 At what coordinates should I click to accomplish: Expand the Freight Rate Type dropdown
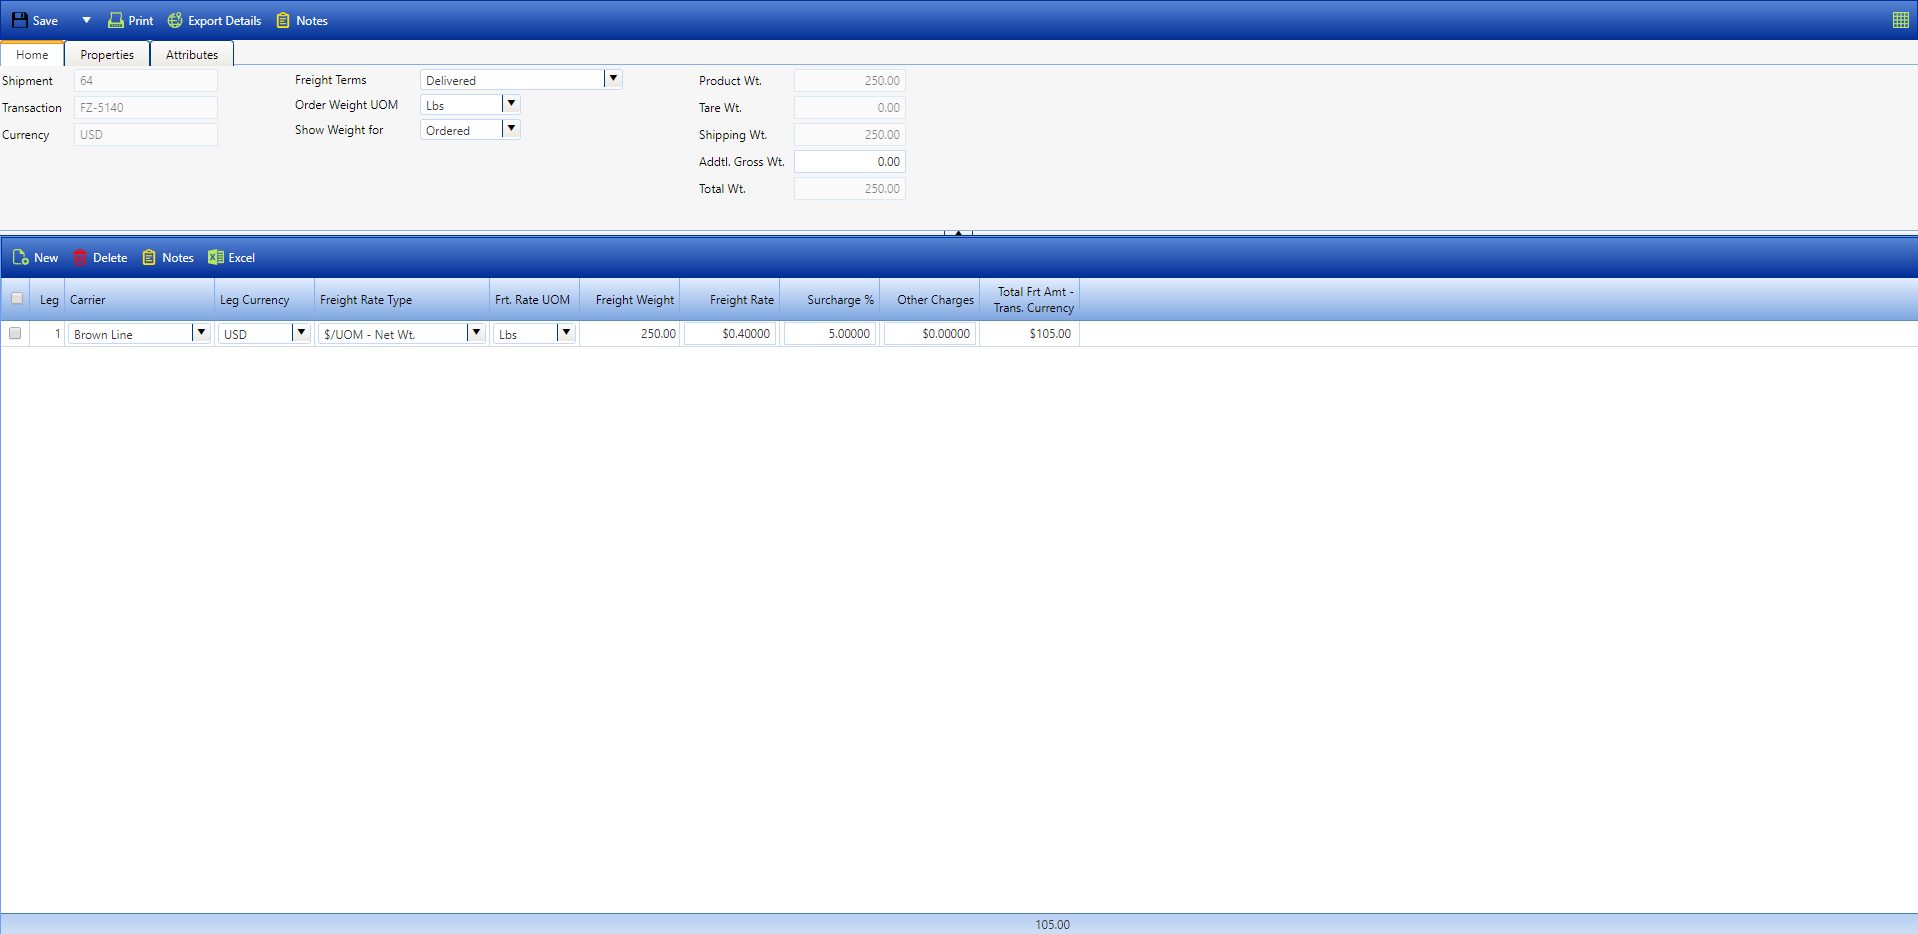[x=476, y=333]
